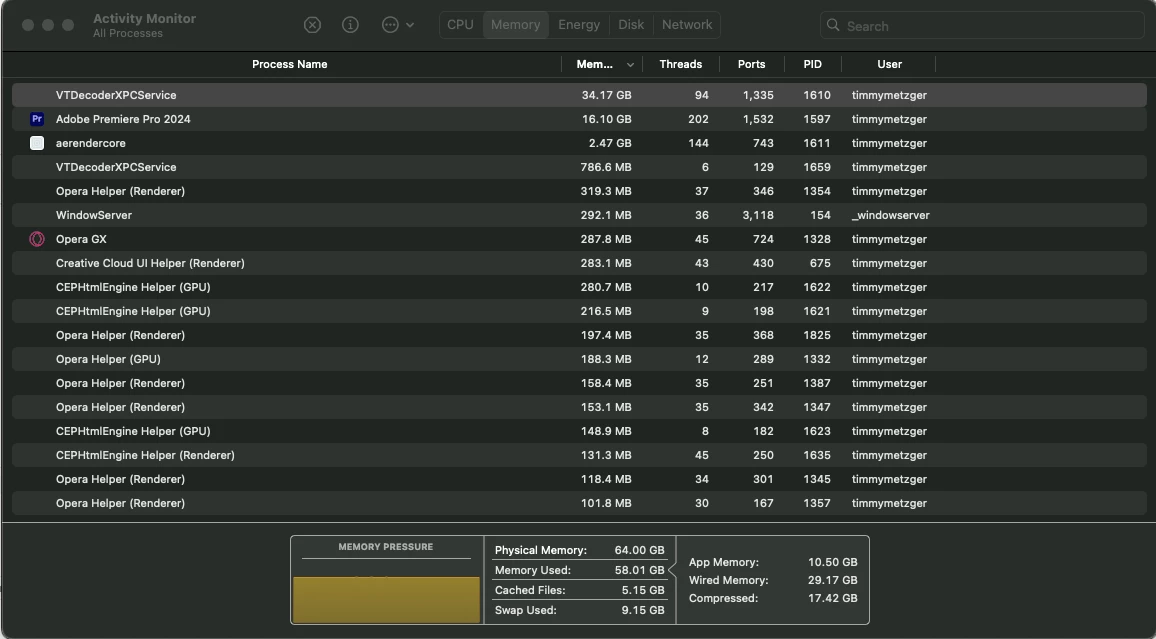This screenshot has height=639, width=1156.
Task: Click the Activity Monitor window title
Action: click(x=144, y=18)
